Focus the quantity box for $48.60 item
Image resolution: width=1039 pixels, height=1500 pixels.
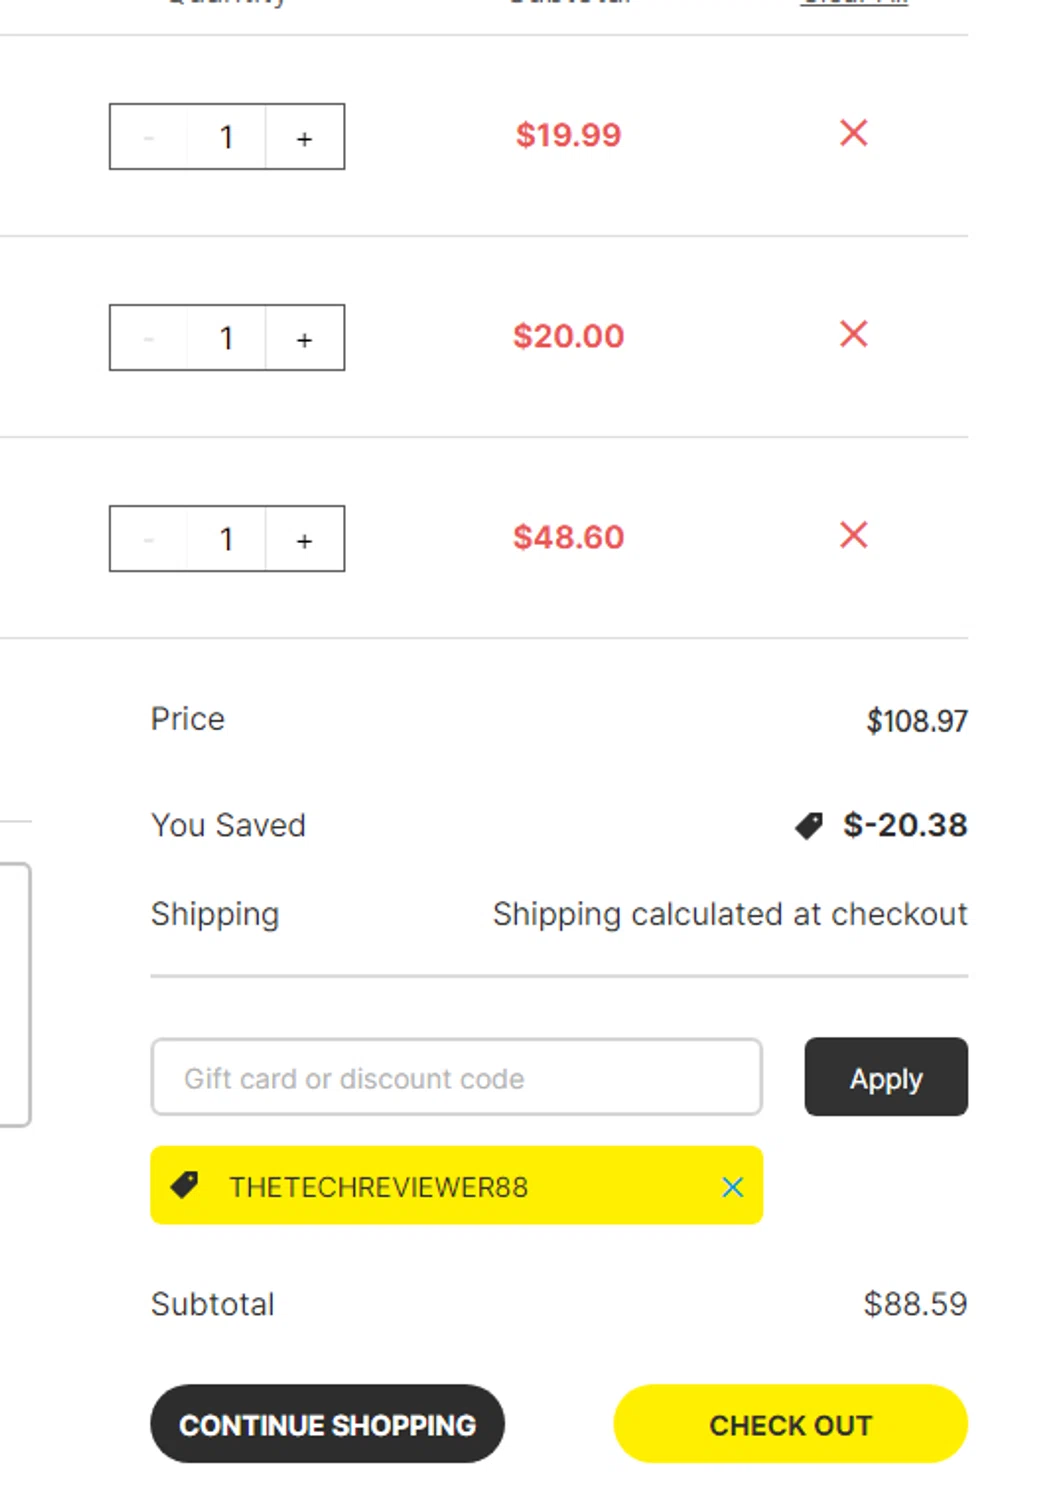click(x=227, y=539)
